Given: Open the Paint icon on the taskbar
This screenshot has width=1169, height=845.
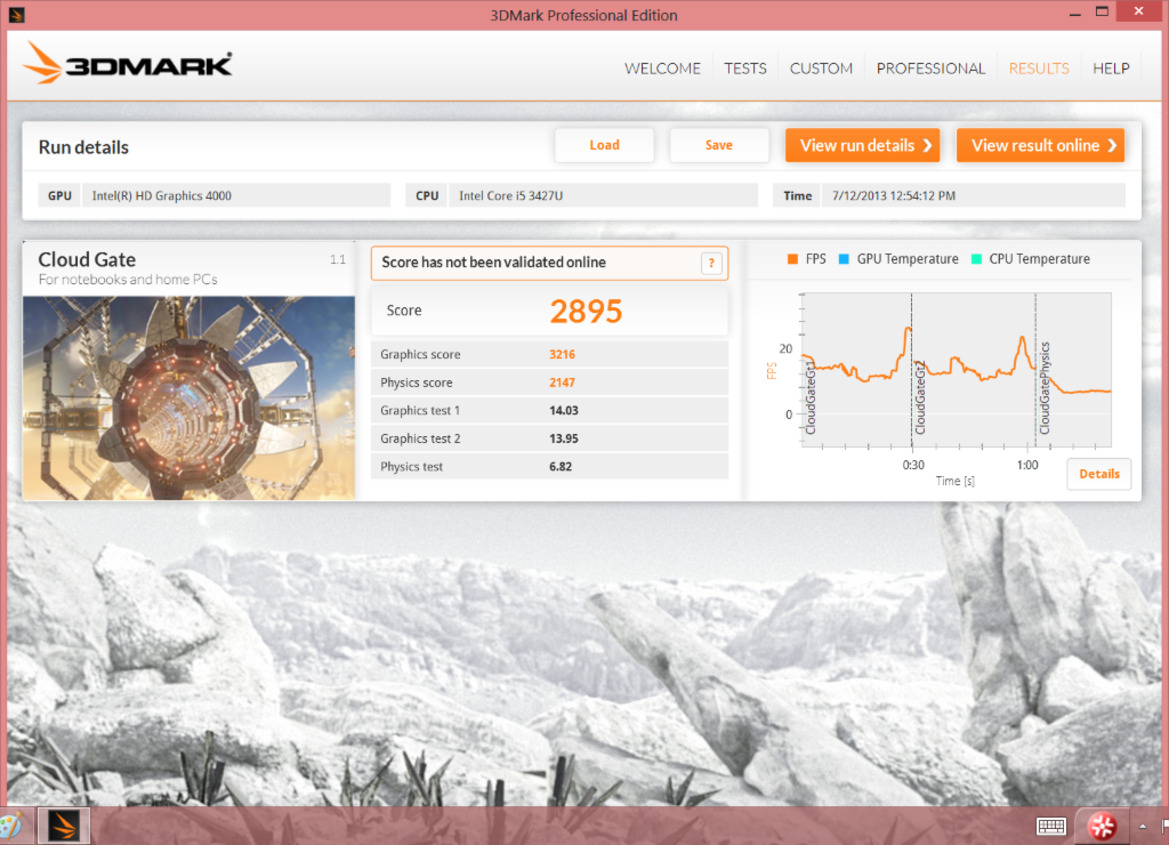Looking at the screenshot, I should [10, 826].
